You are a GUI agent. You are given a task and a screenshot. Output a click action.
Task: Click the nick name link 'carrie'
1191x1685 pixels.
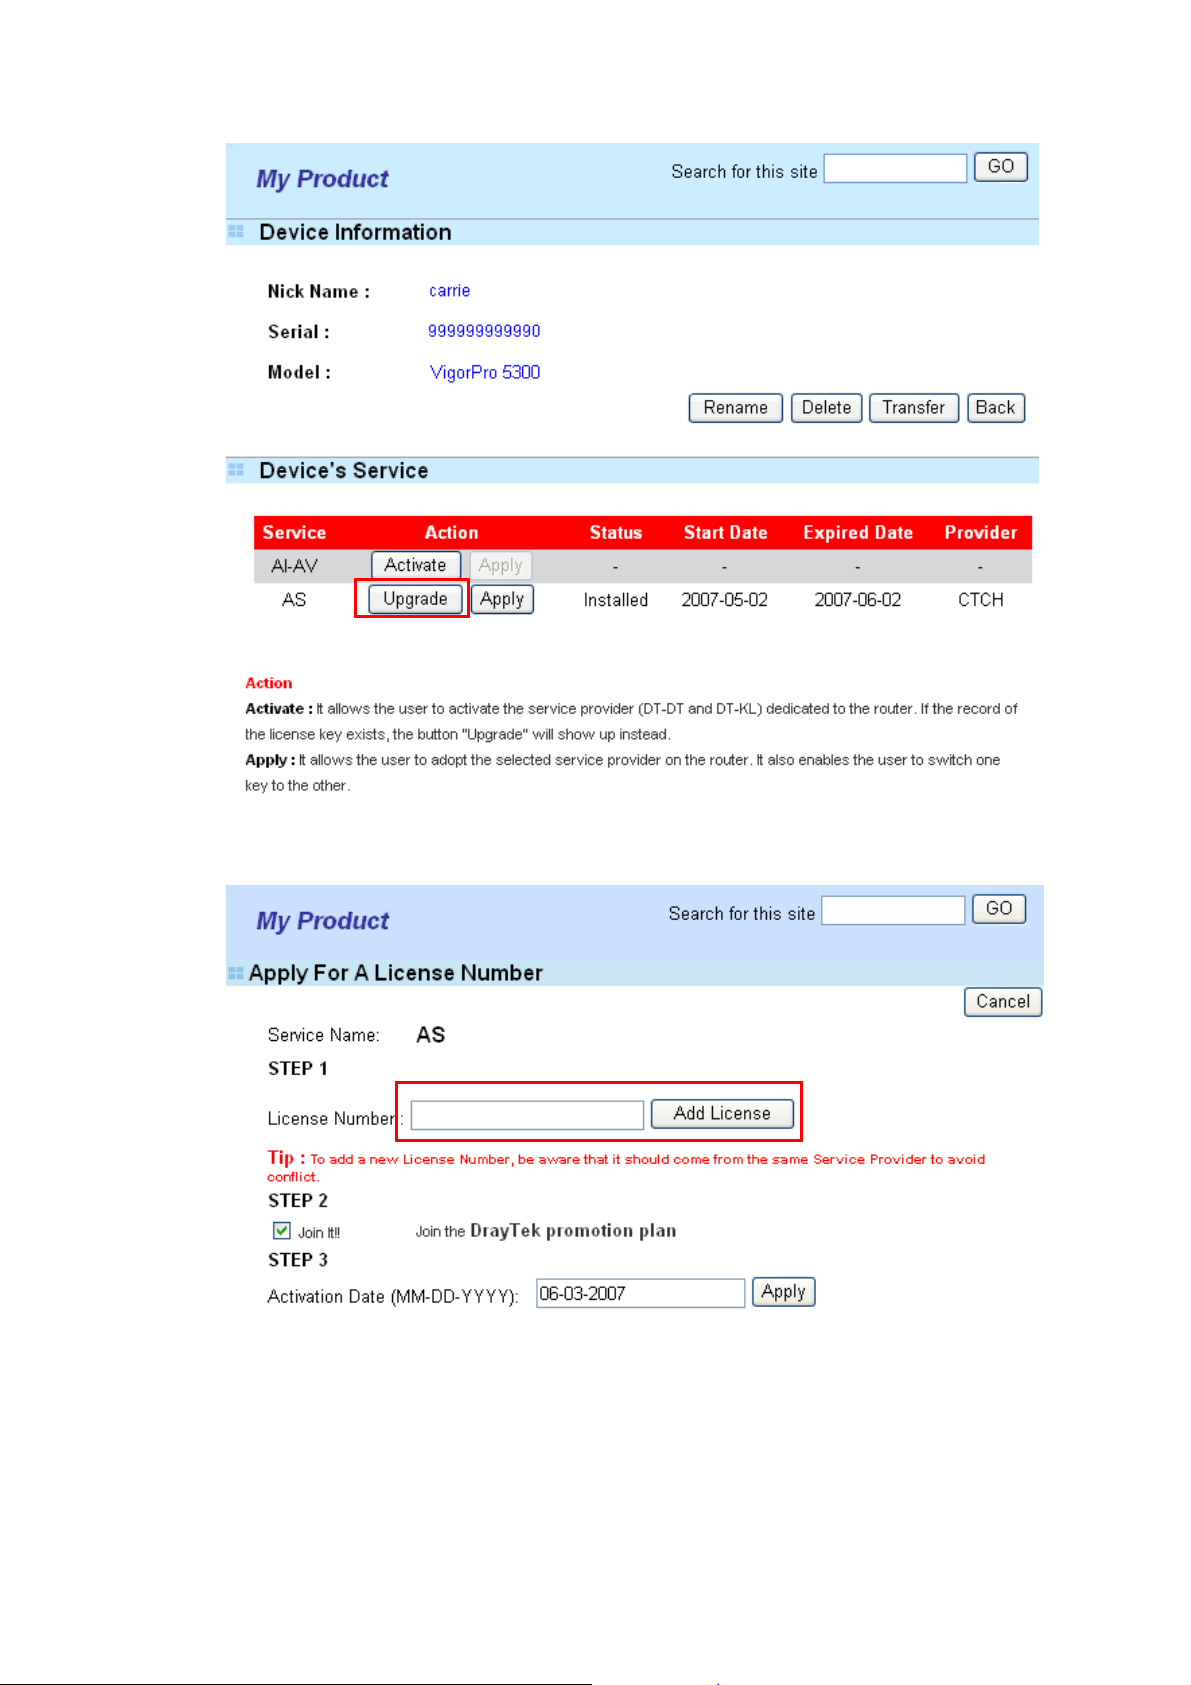[x=449, y=291]
